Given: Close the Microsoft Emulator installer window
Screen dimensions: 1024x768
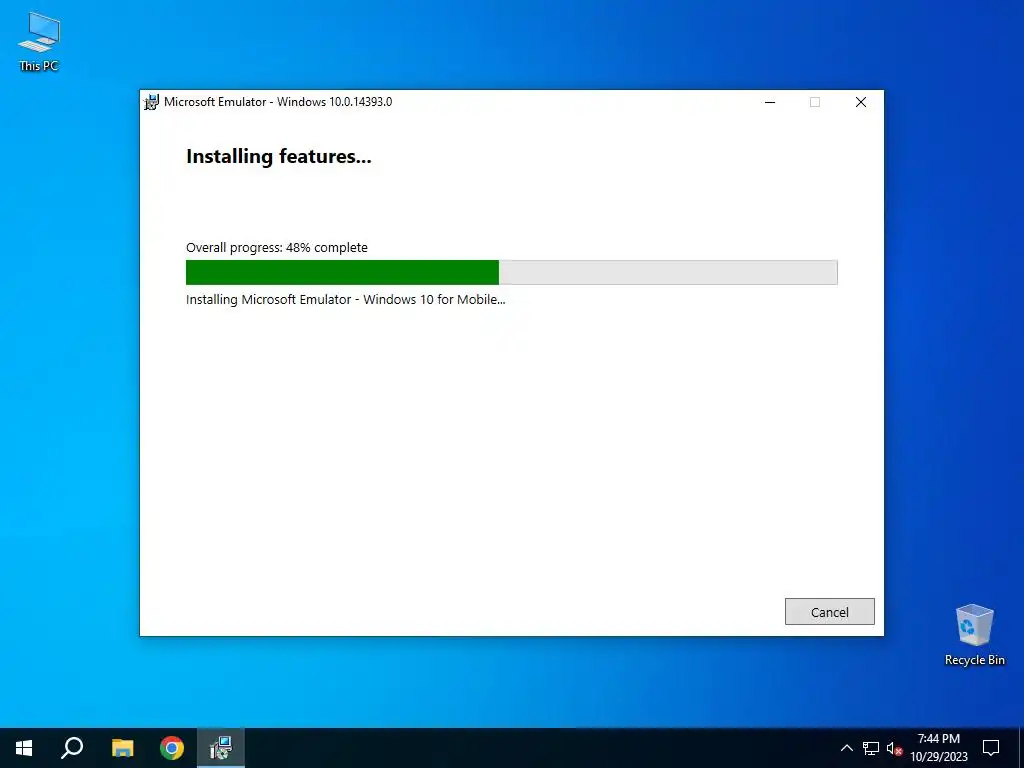Looking at the screenshot, I should (861, 102).
